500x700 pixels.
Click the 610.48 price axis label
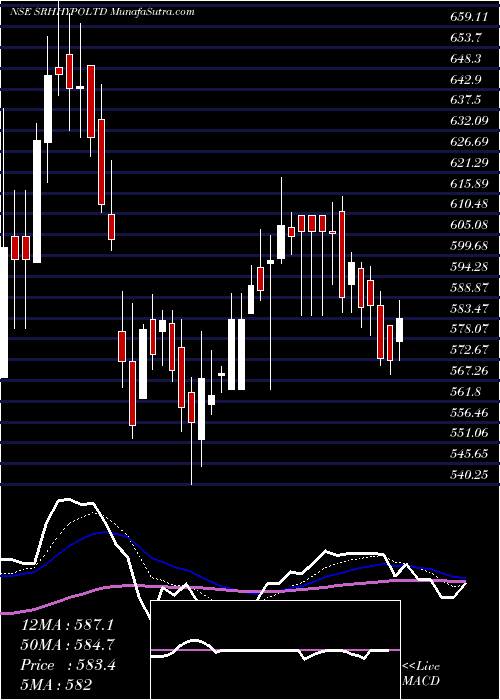pyautogui.click(x=467, y=204)
